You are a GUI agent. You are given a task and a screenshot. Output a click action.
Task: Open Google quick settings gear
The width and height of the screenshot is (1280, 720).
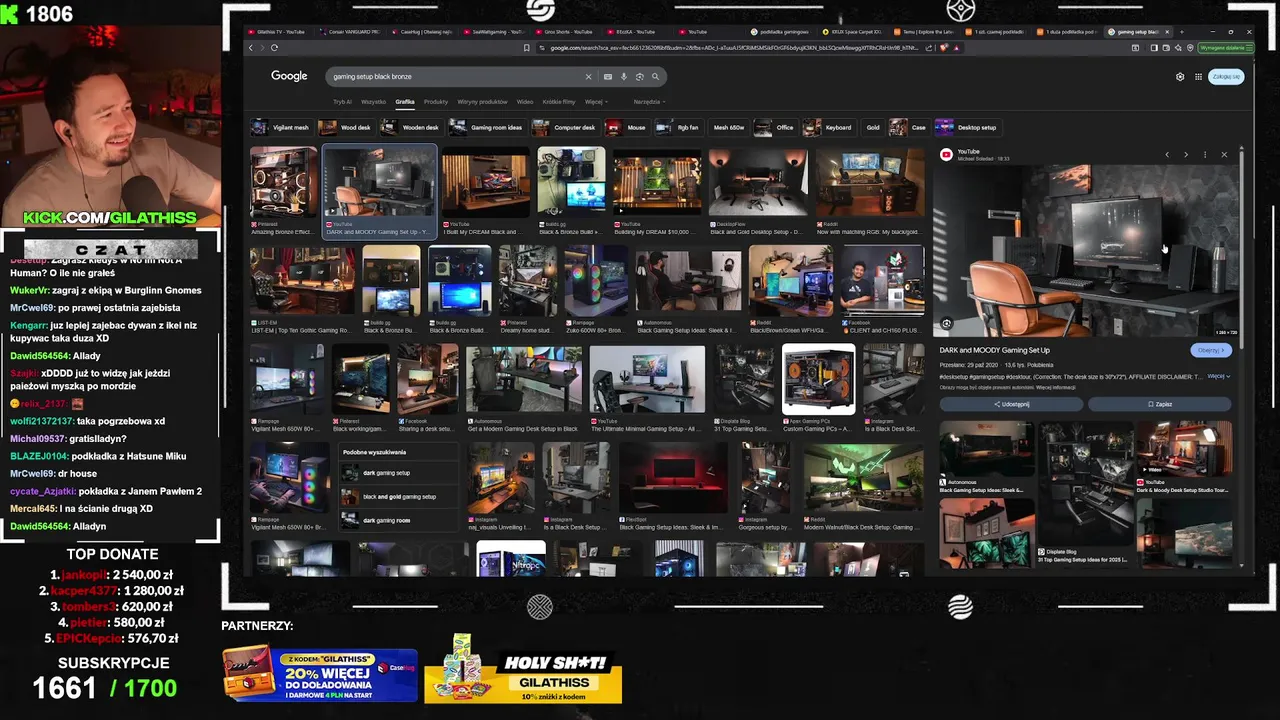point(1180,76)
